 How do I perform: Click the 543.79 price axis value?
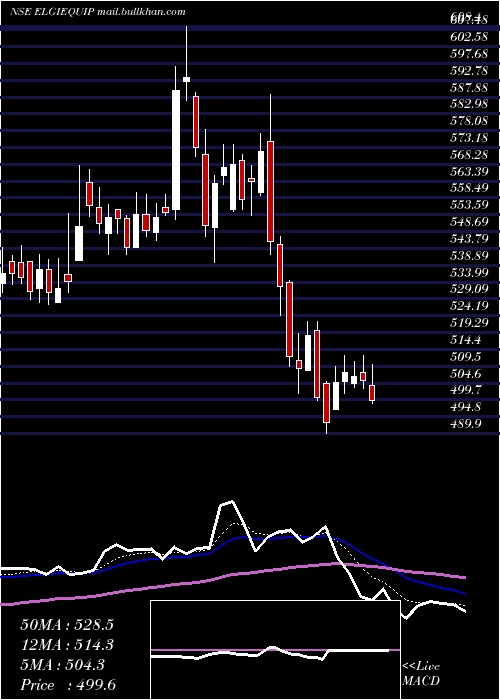click(469, 238)
